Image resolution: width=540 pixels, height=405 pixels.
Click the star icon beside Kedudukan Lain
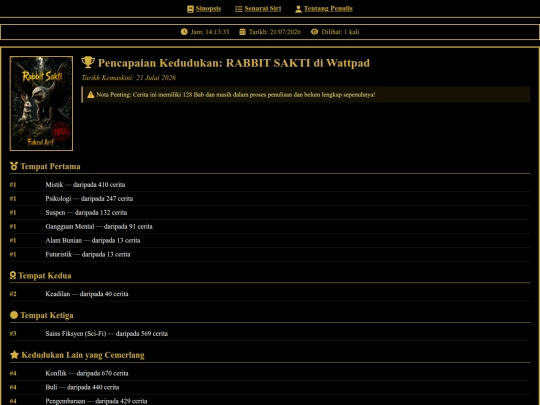(14, 355)
